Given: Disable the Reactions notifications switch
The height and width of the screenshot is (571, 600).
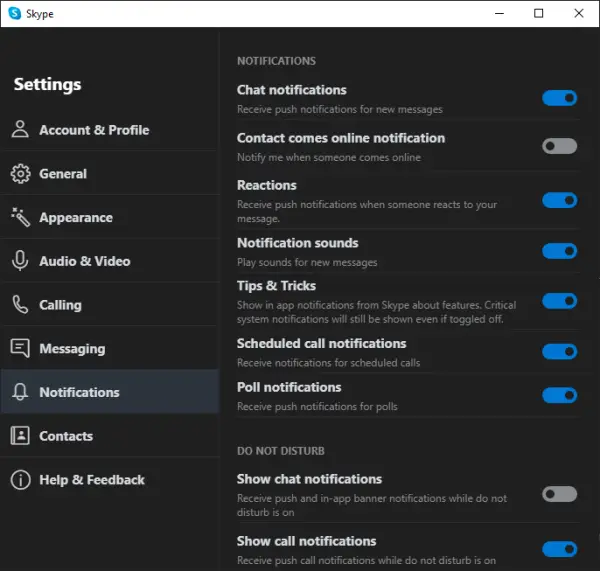Looking at the screenshot, I should click(559, 200).
